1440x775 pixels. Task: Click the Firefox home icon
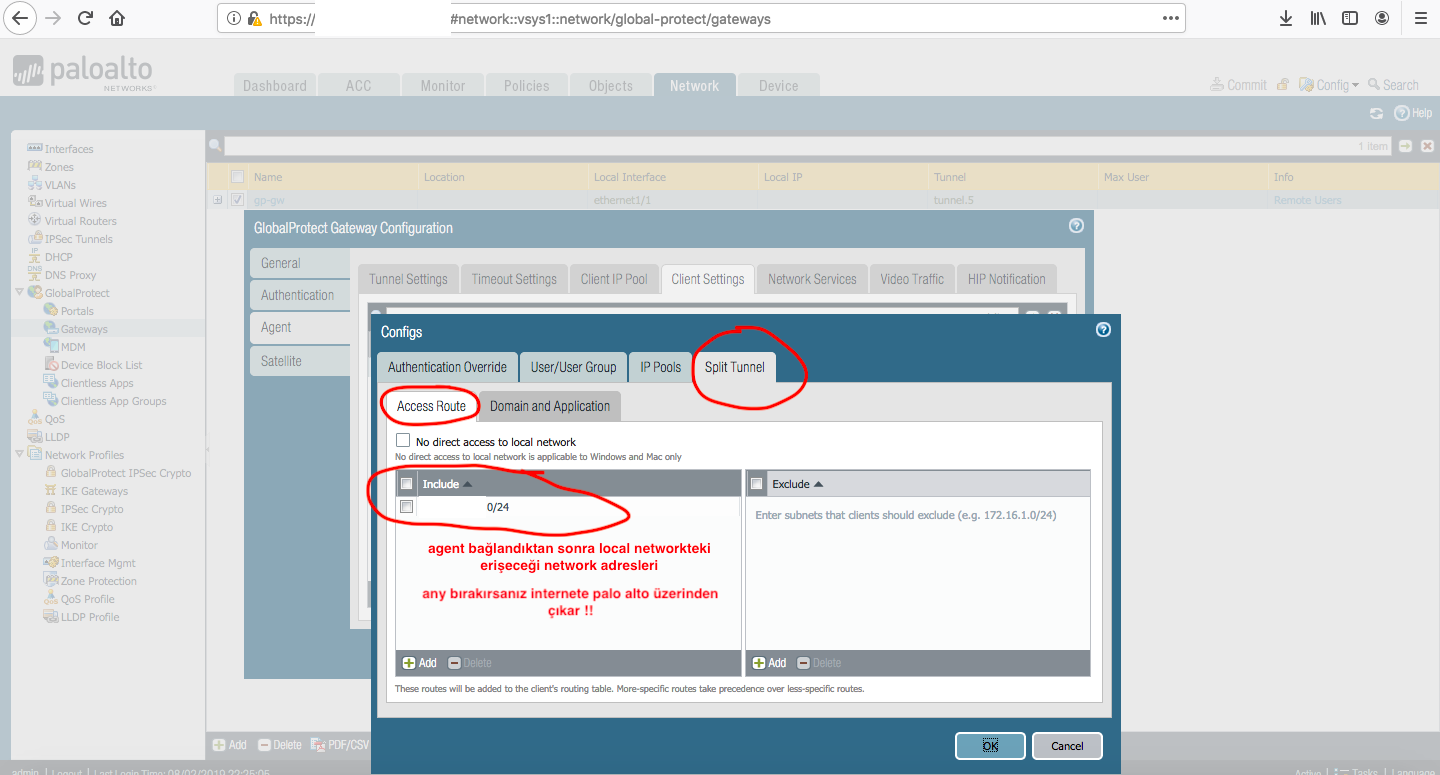(x=117, y=18)
